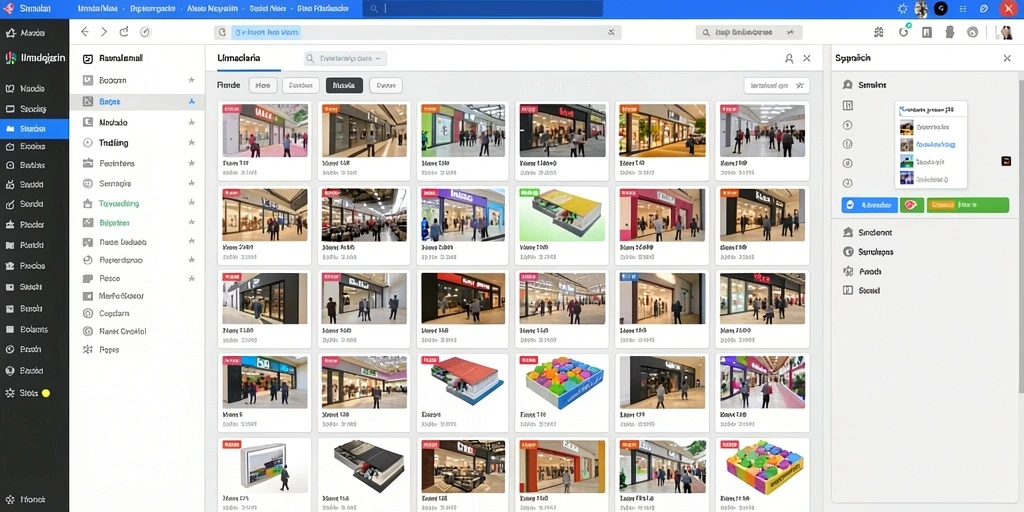Toggle the favorite star on the first sidebar list item
Viewport: 1024px width, 512px height.
tap(191, 80)
